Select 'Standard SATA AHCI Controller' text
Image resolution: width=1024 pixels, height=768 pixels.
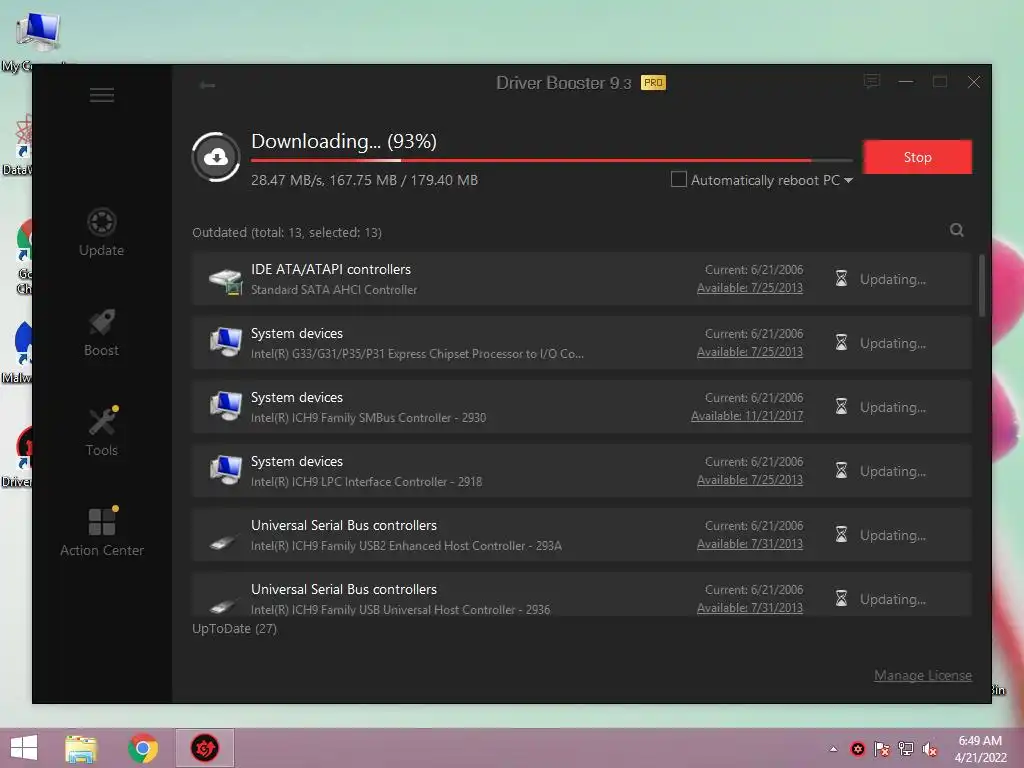coord(334,290)
